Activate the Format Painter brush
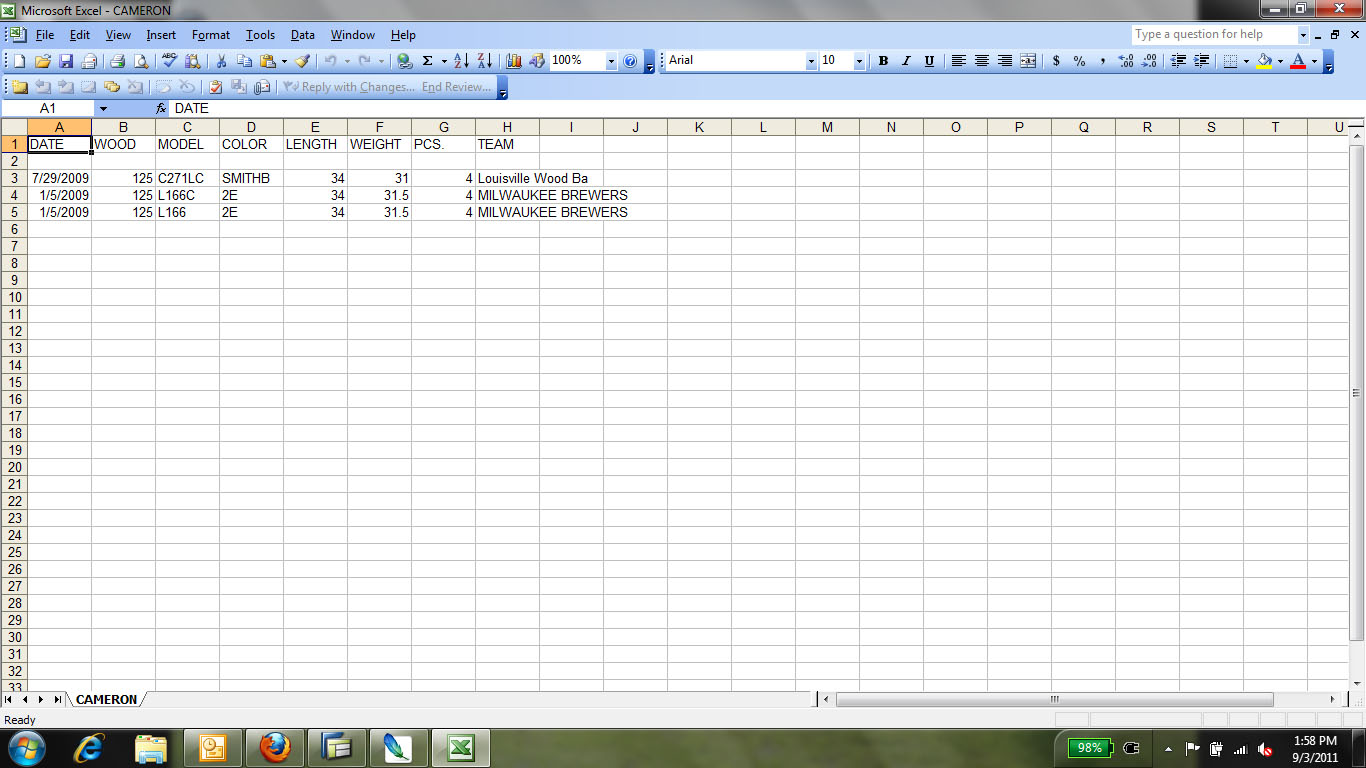Viewport: 1366px width, 768px height. tap(302, 61)
